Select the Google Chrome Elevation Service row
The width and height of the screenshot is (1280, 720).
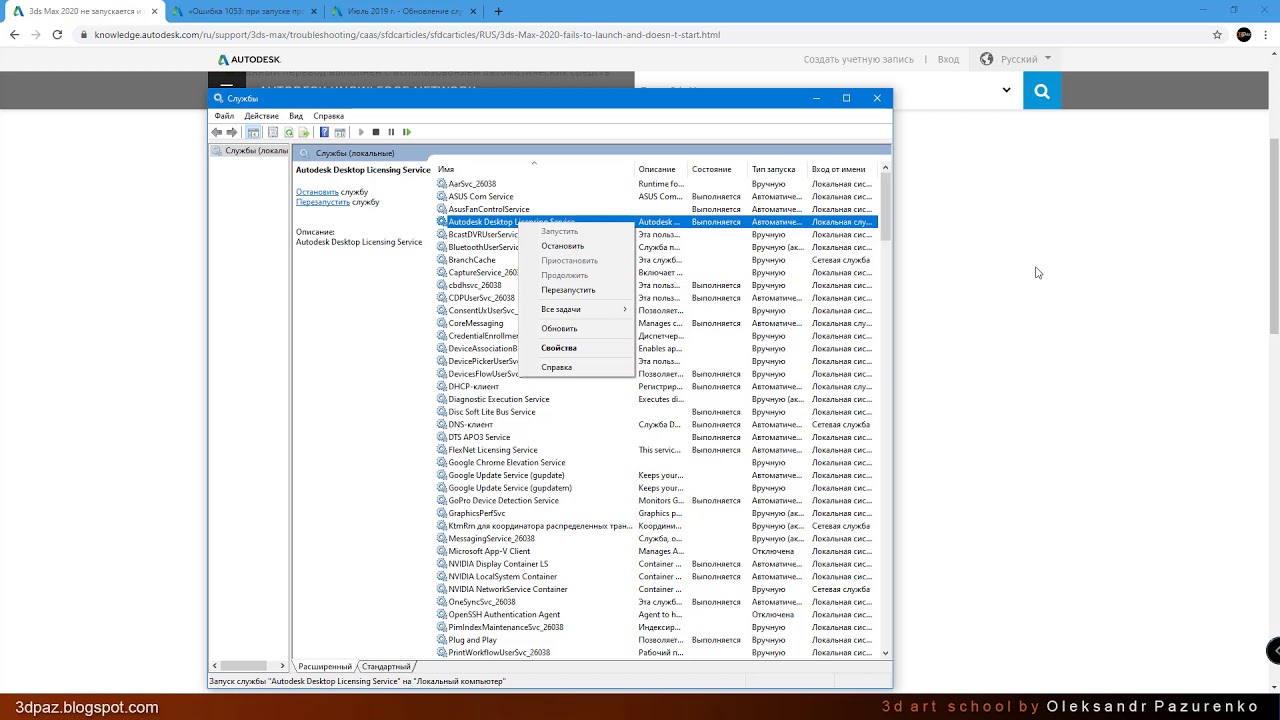(x=656, y=463)
